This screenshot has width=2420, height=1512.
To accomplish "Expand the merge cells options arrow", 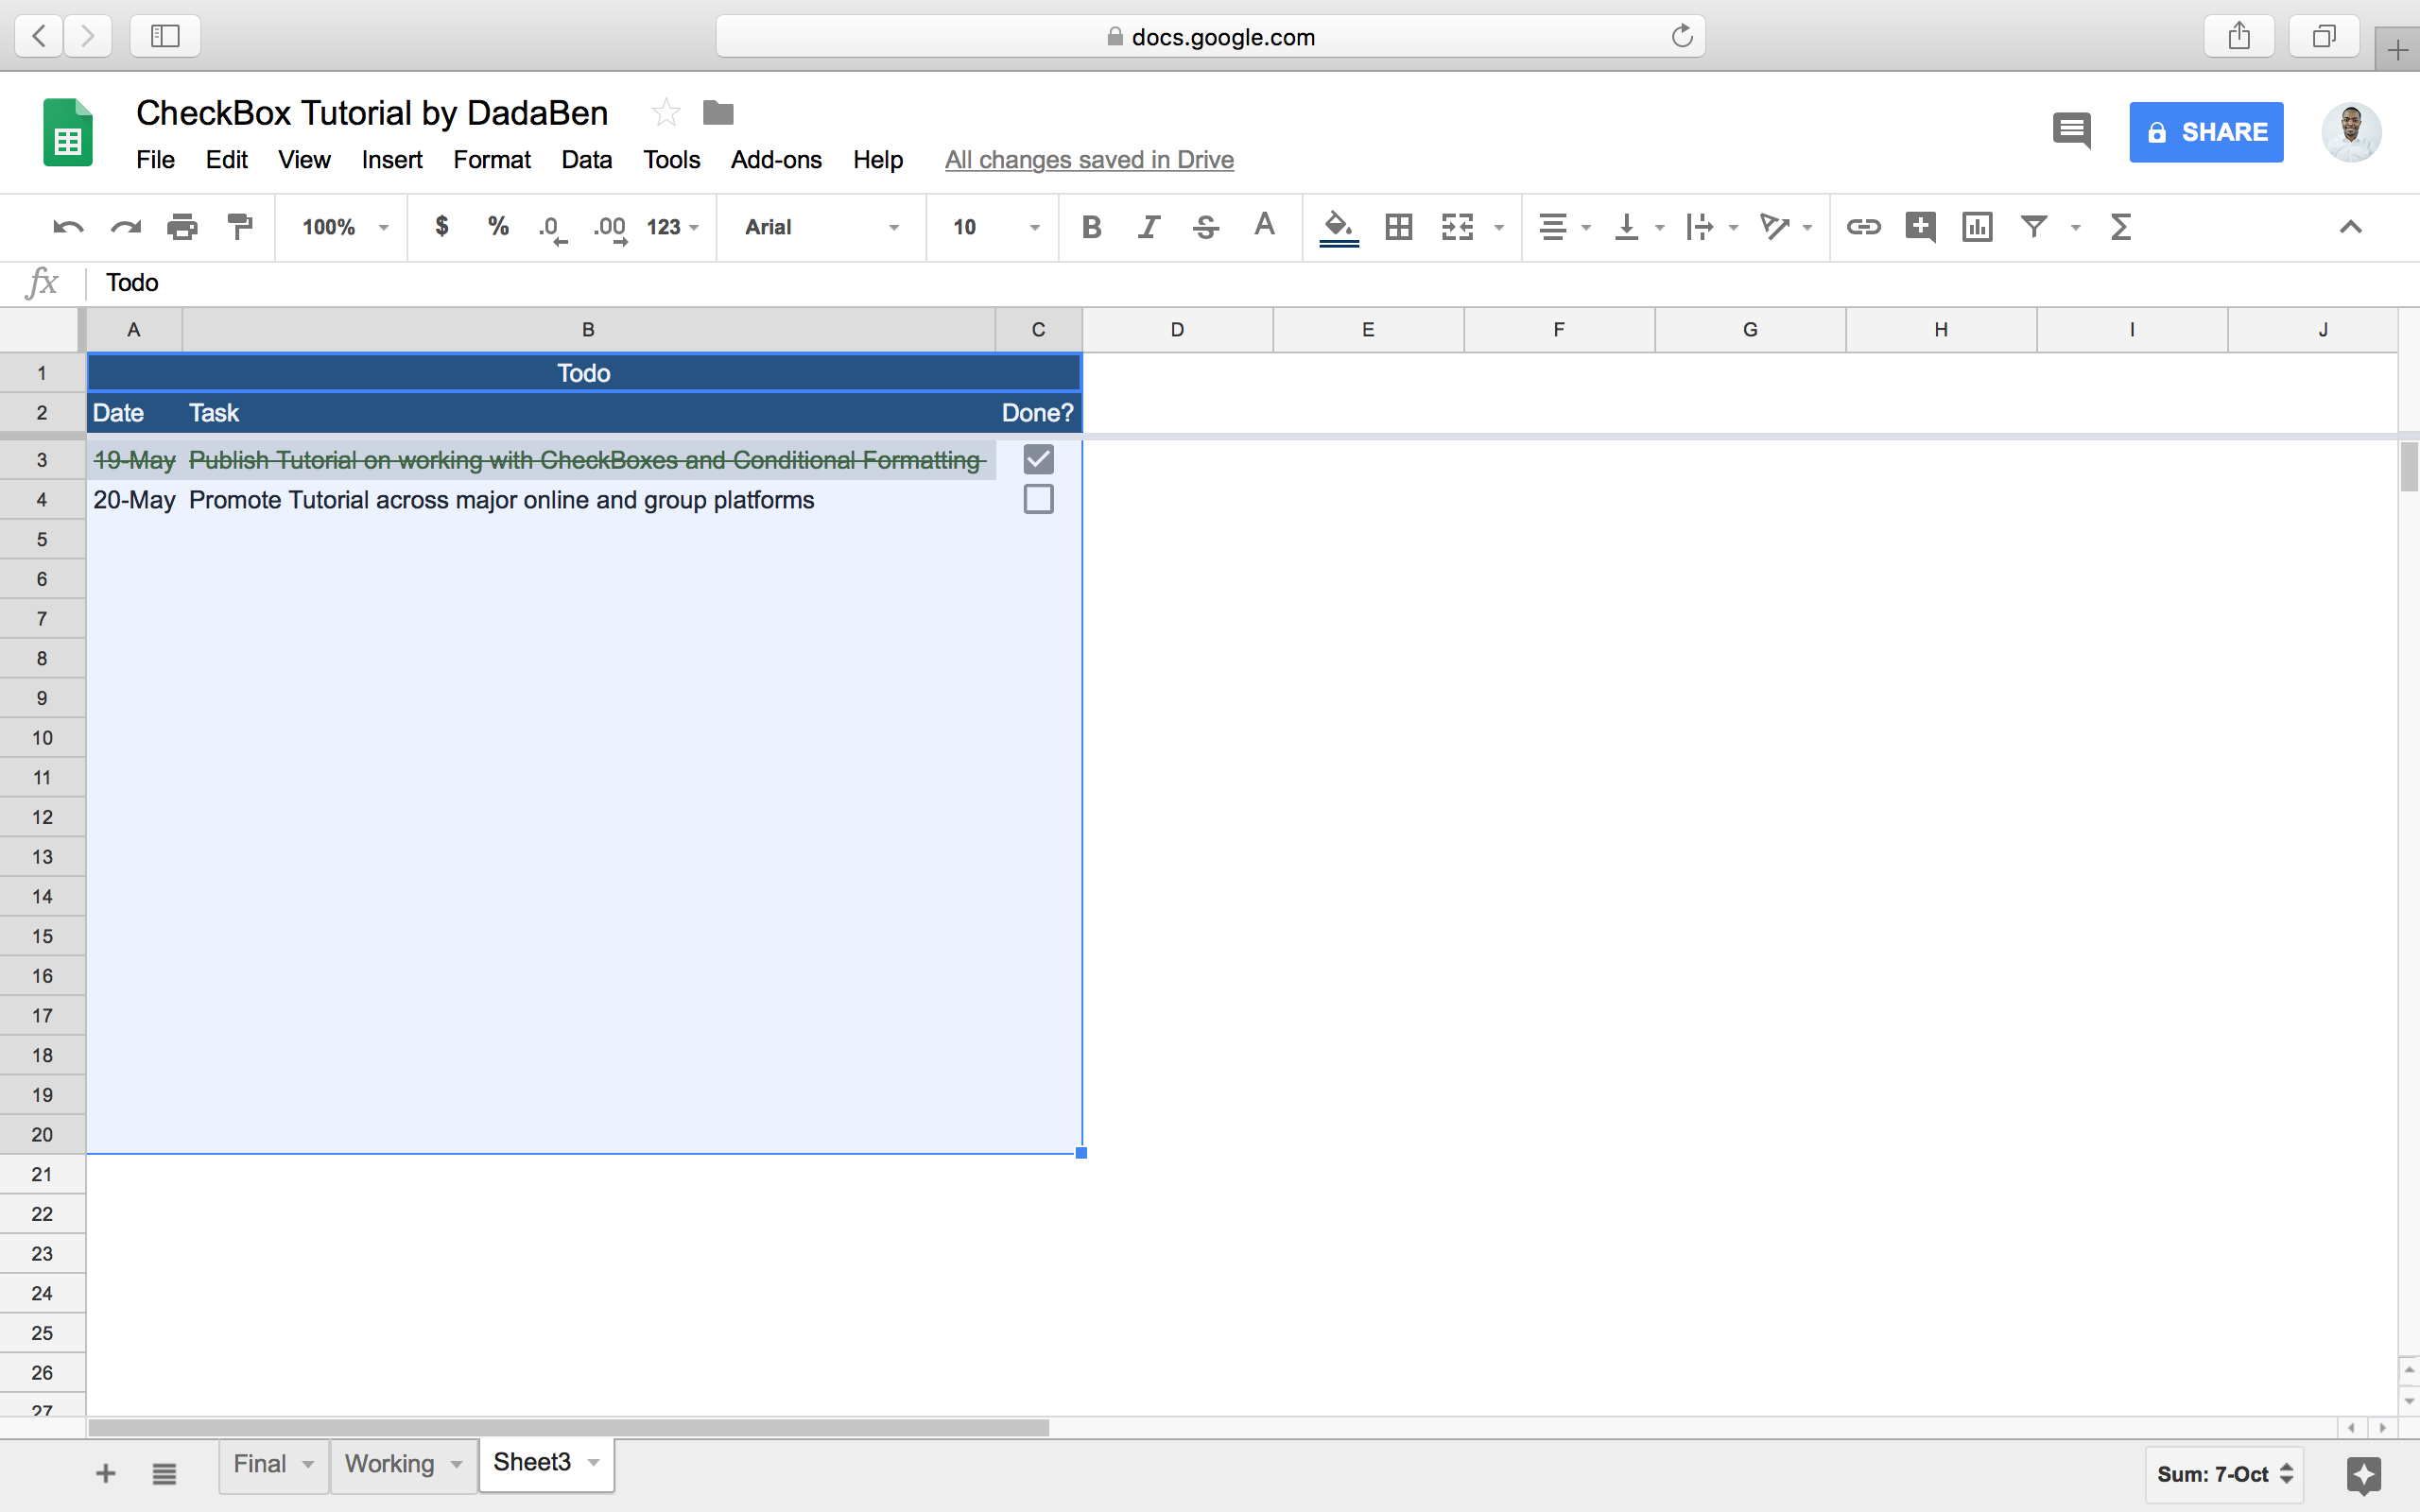I will tap(1498, 228).
